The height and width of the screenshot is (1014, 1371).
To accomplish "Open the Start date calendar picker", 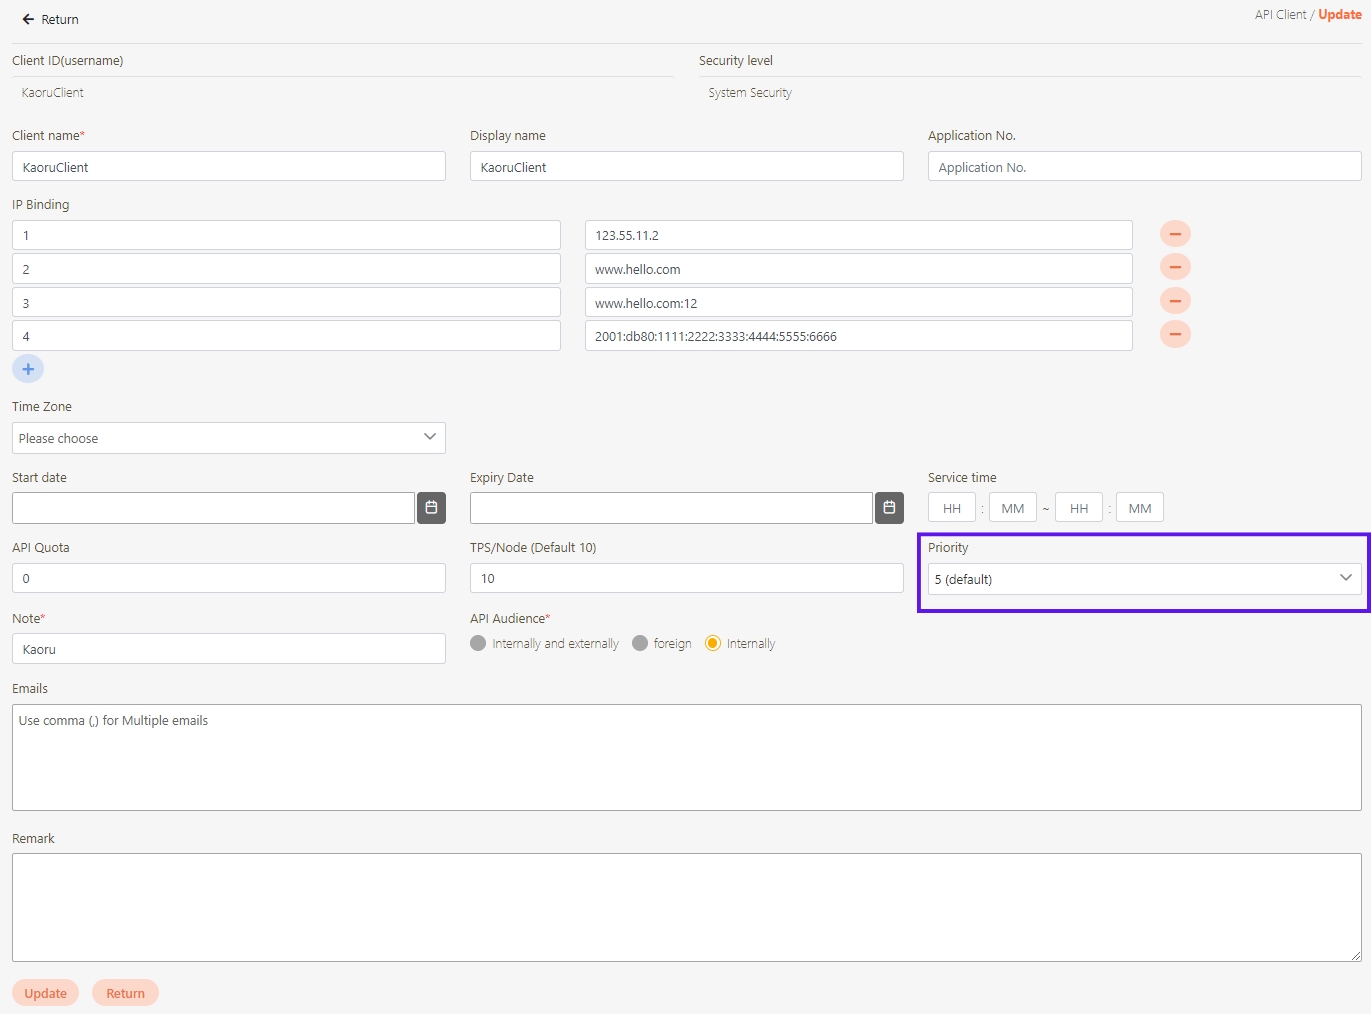I will coord(431,508).
